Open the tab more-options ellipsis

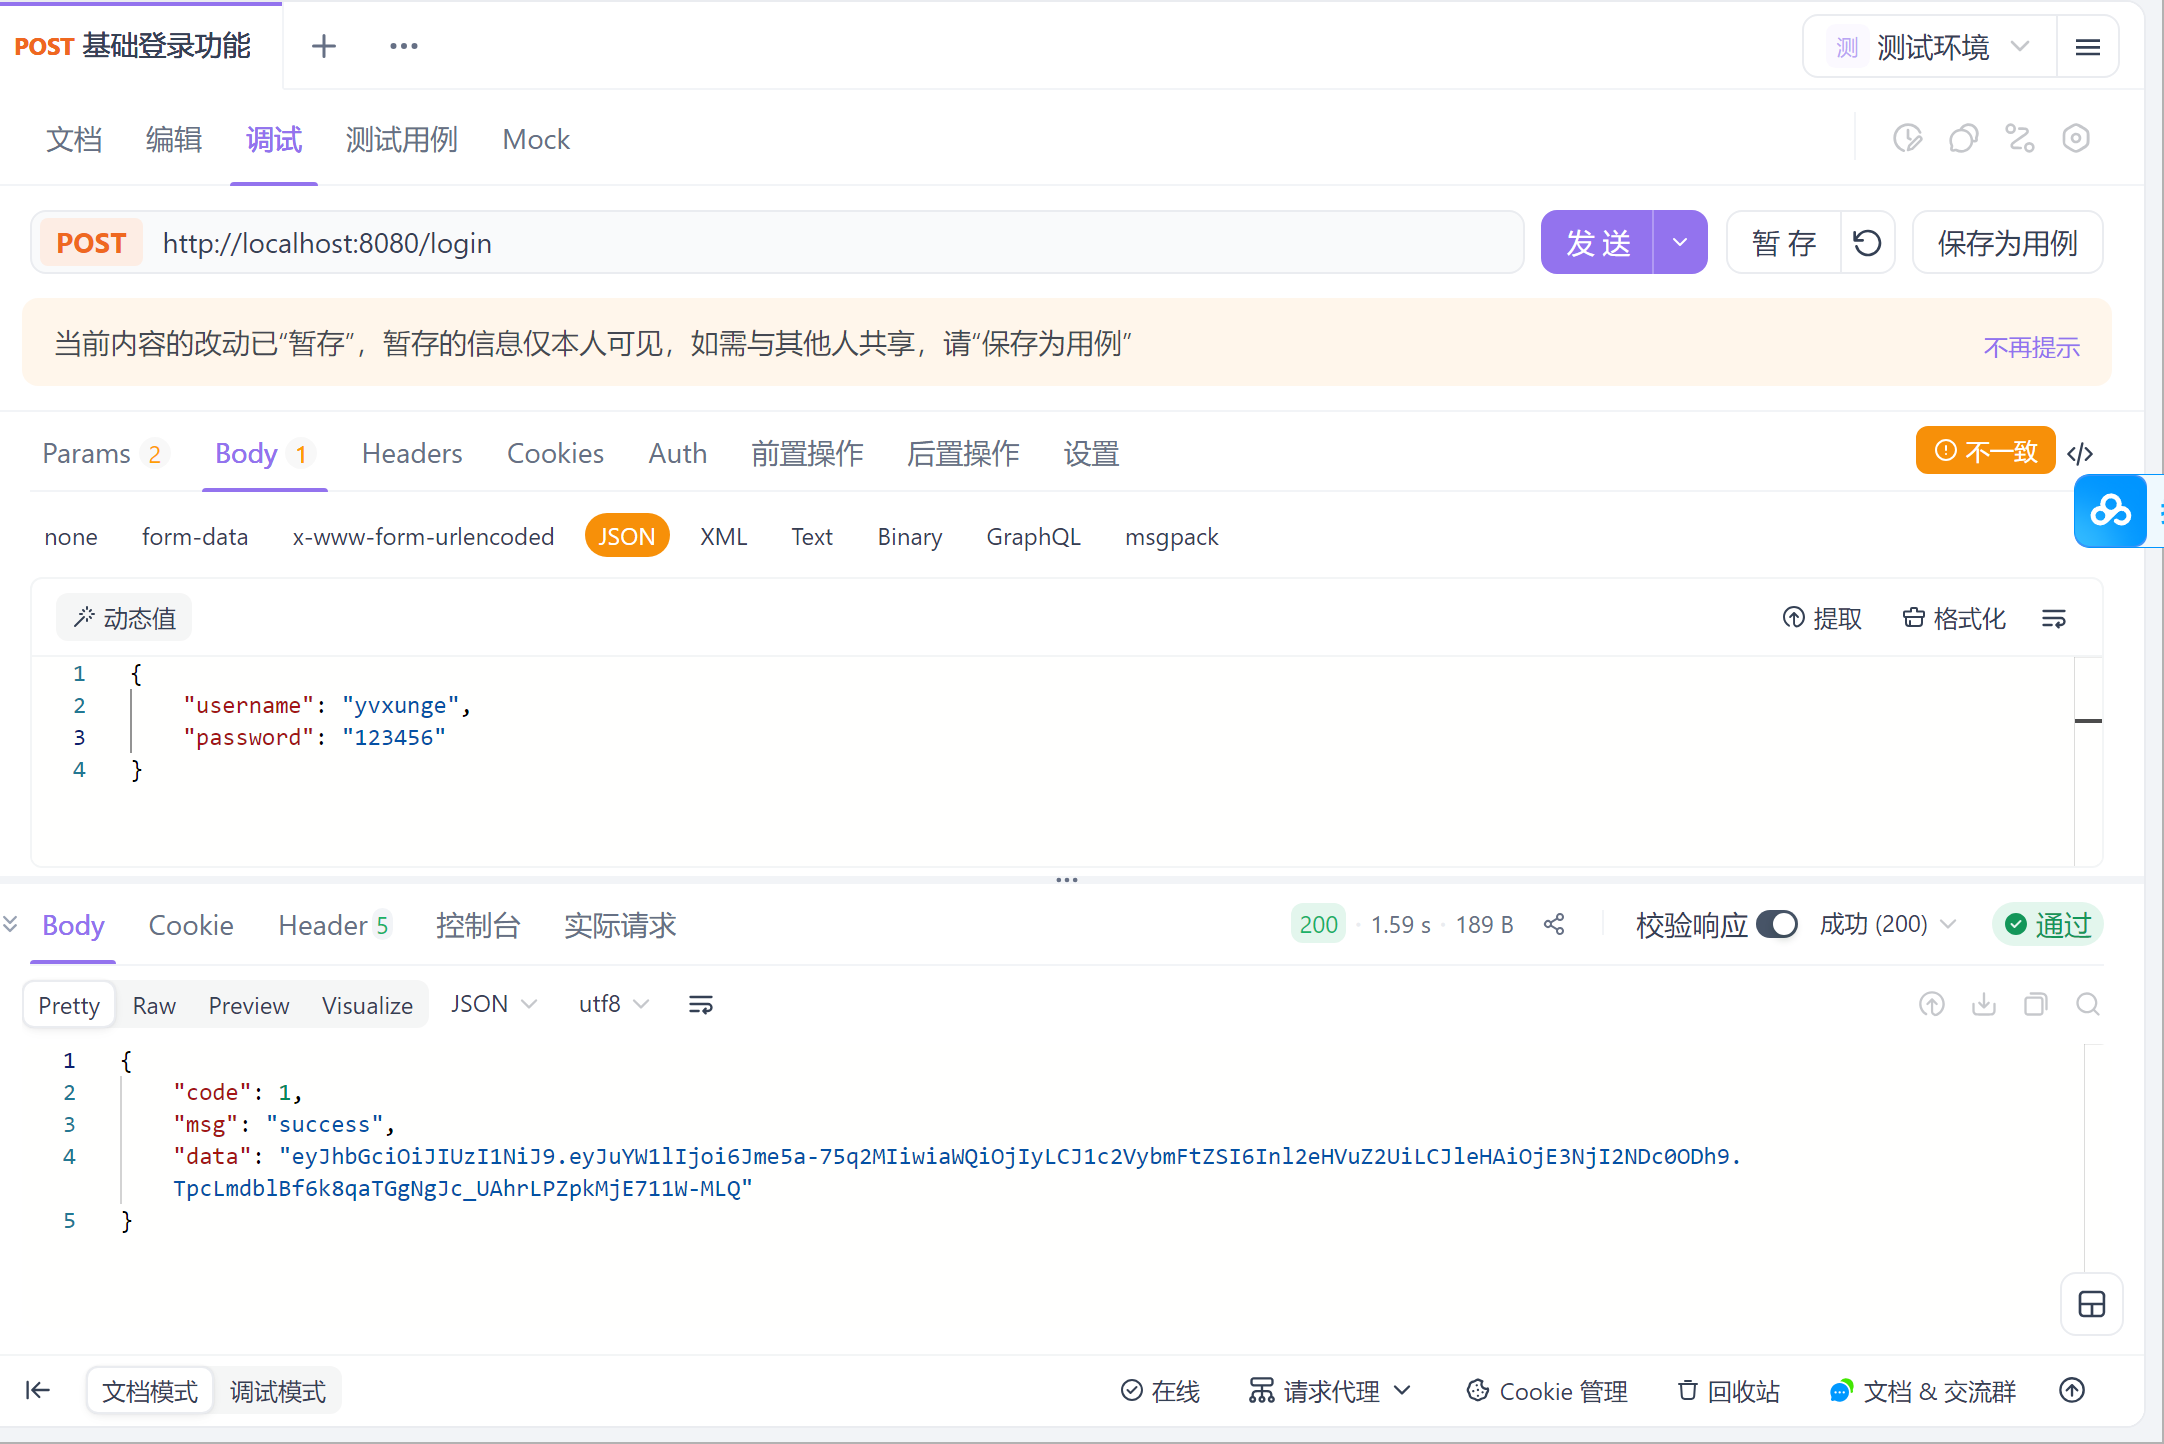(403, 46)
